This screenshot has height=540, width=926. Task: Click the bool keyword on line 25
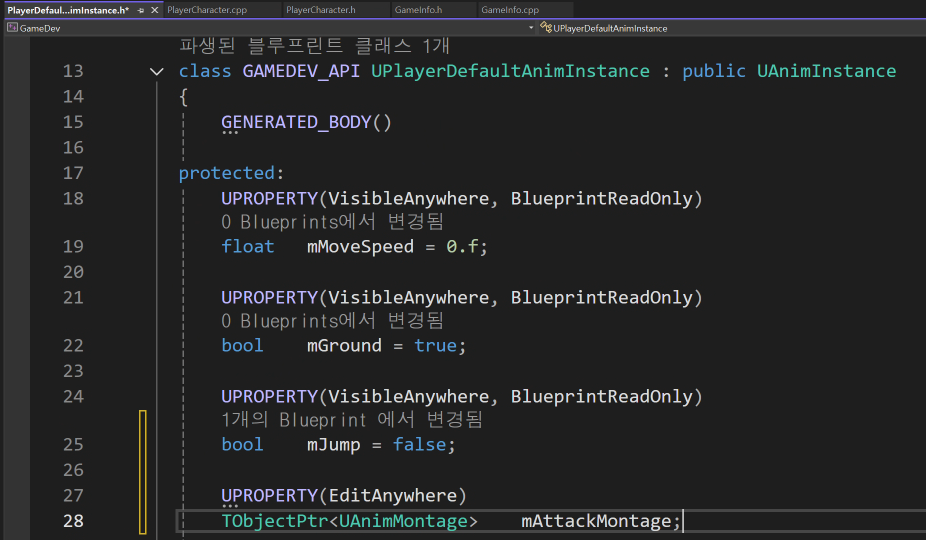coord(243,445)
